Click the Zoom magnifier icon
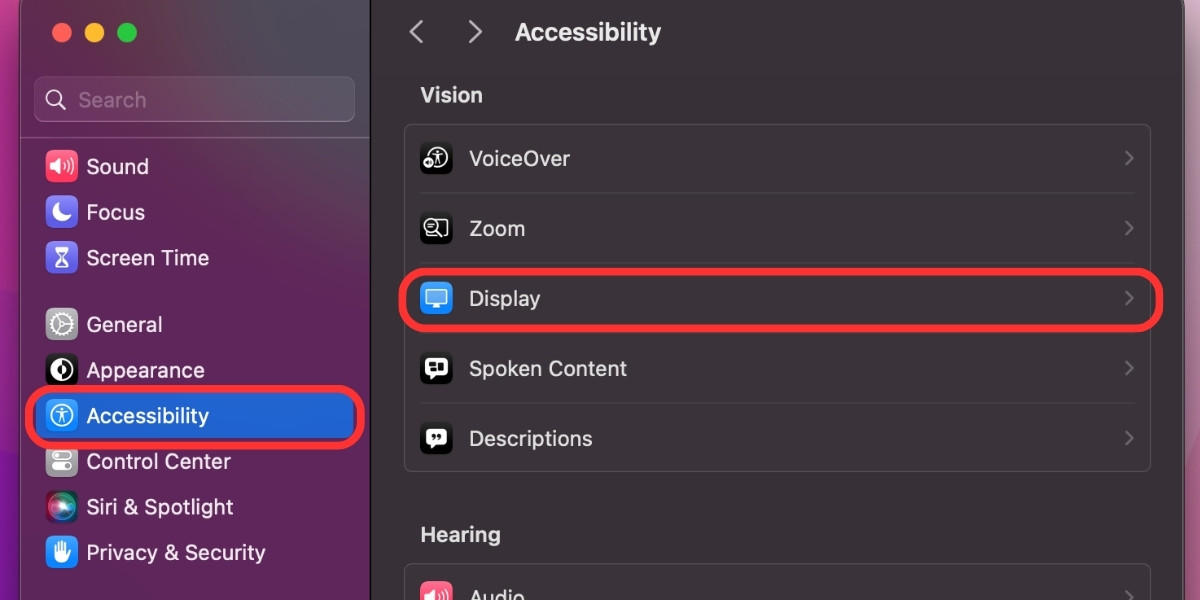The width and height of the screenshot is (1200, 600). [x=436, y=228]
